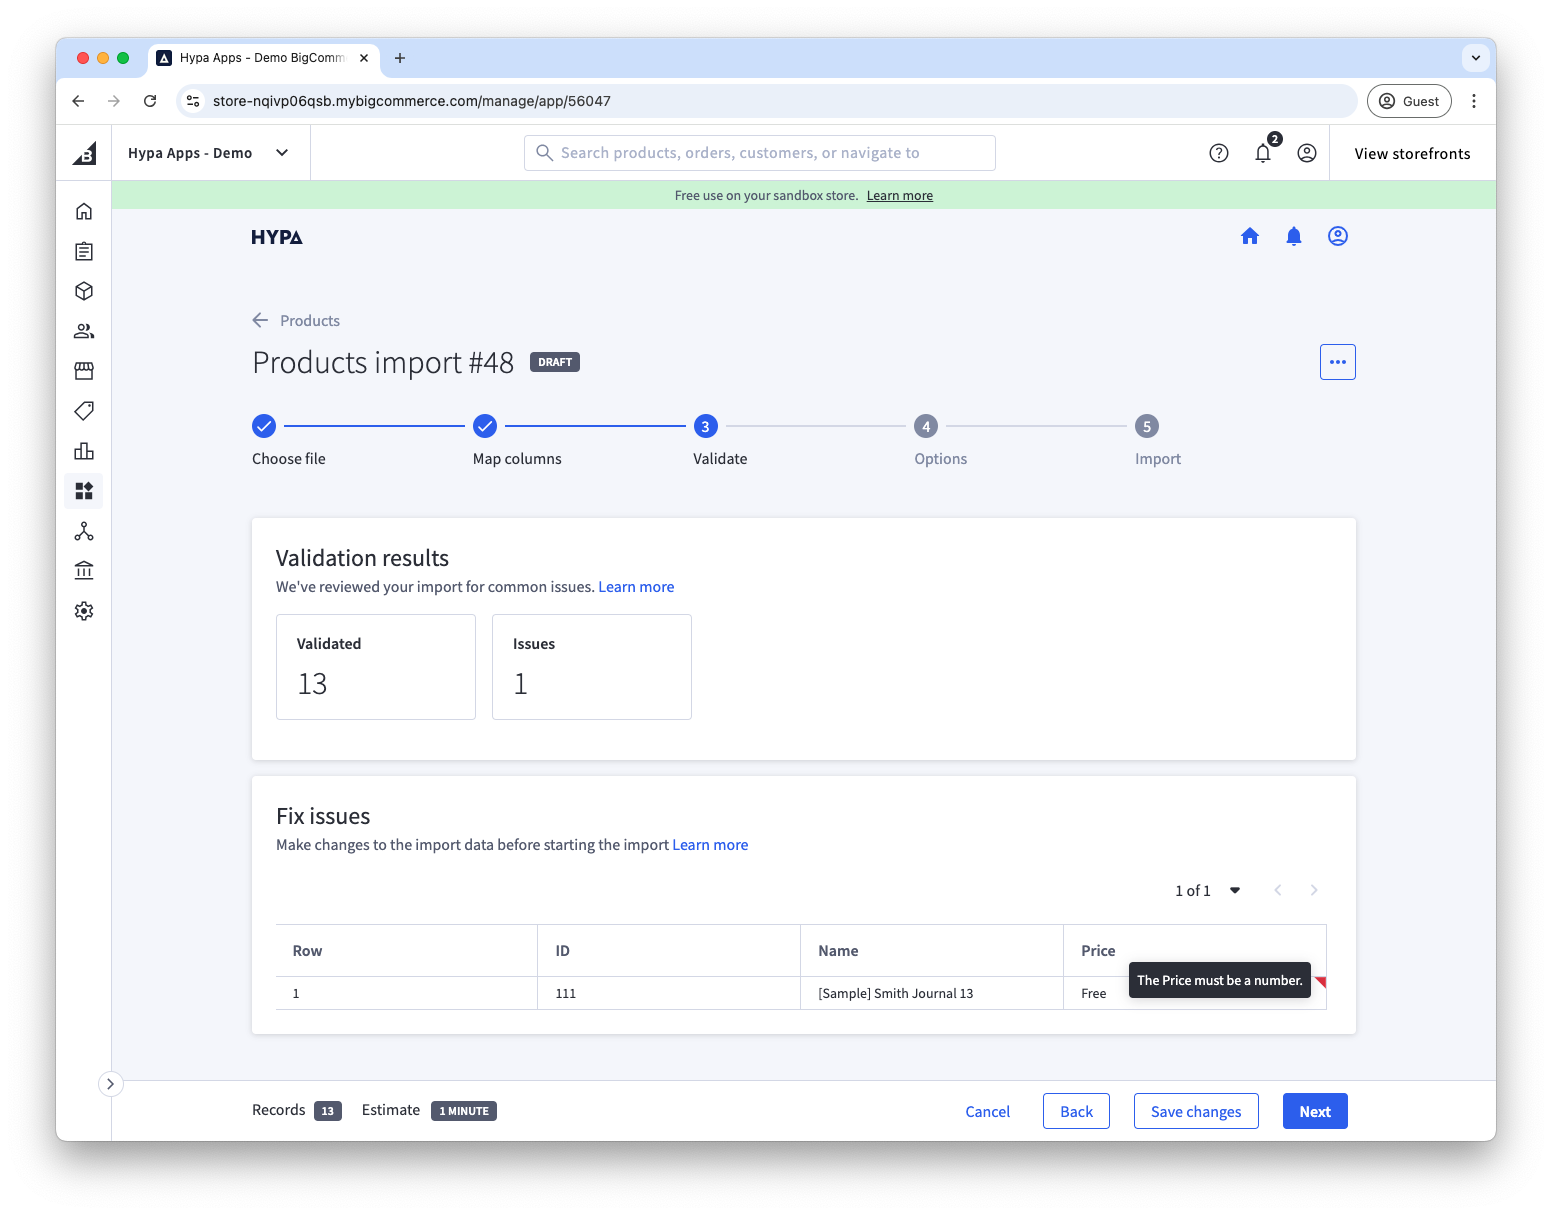Screen dimensions: 1552x1215
Task: Click the search products input field
Action: 760,153
